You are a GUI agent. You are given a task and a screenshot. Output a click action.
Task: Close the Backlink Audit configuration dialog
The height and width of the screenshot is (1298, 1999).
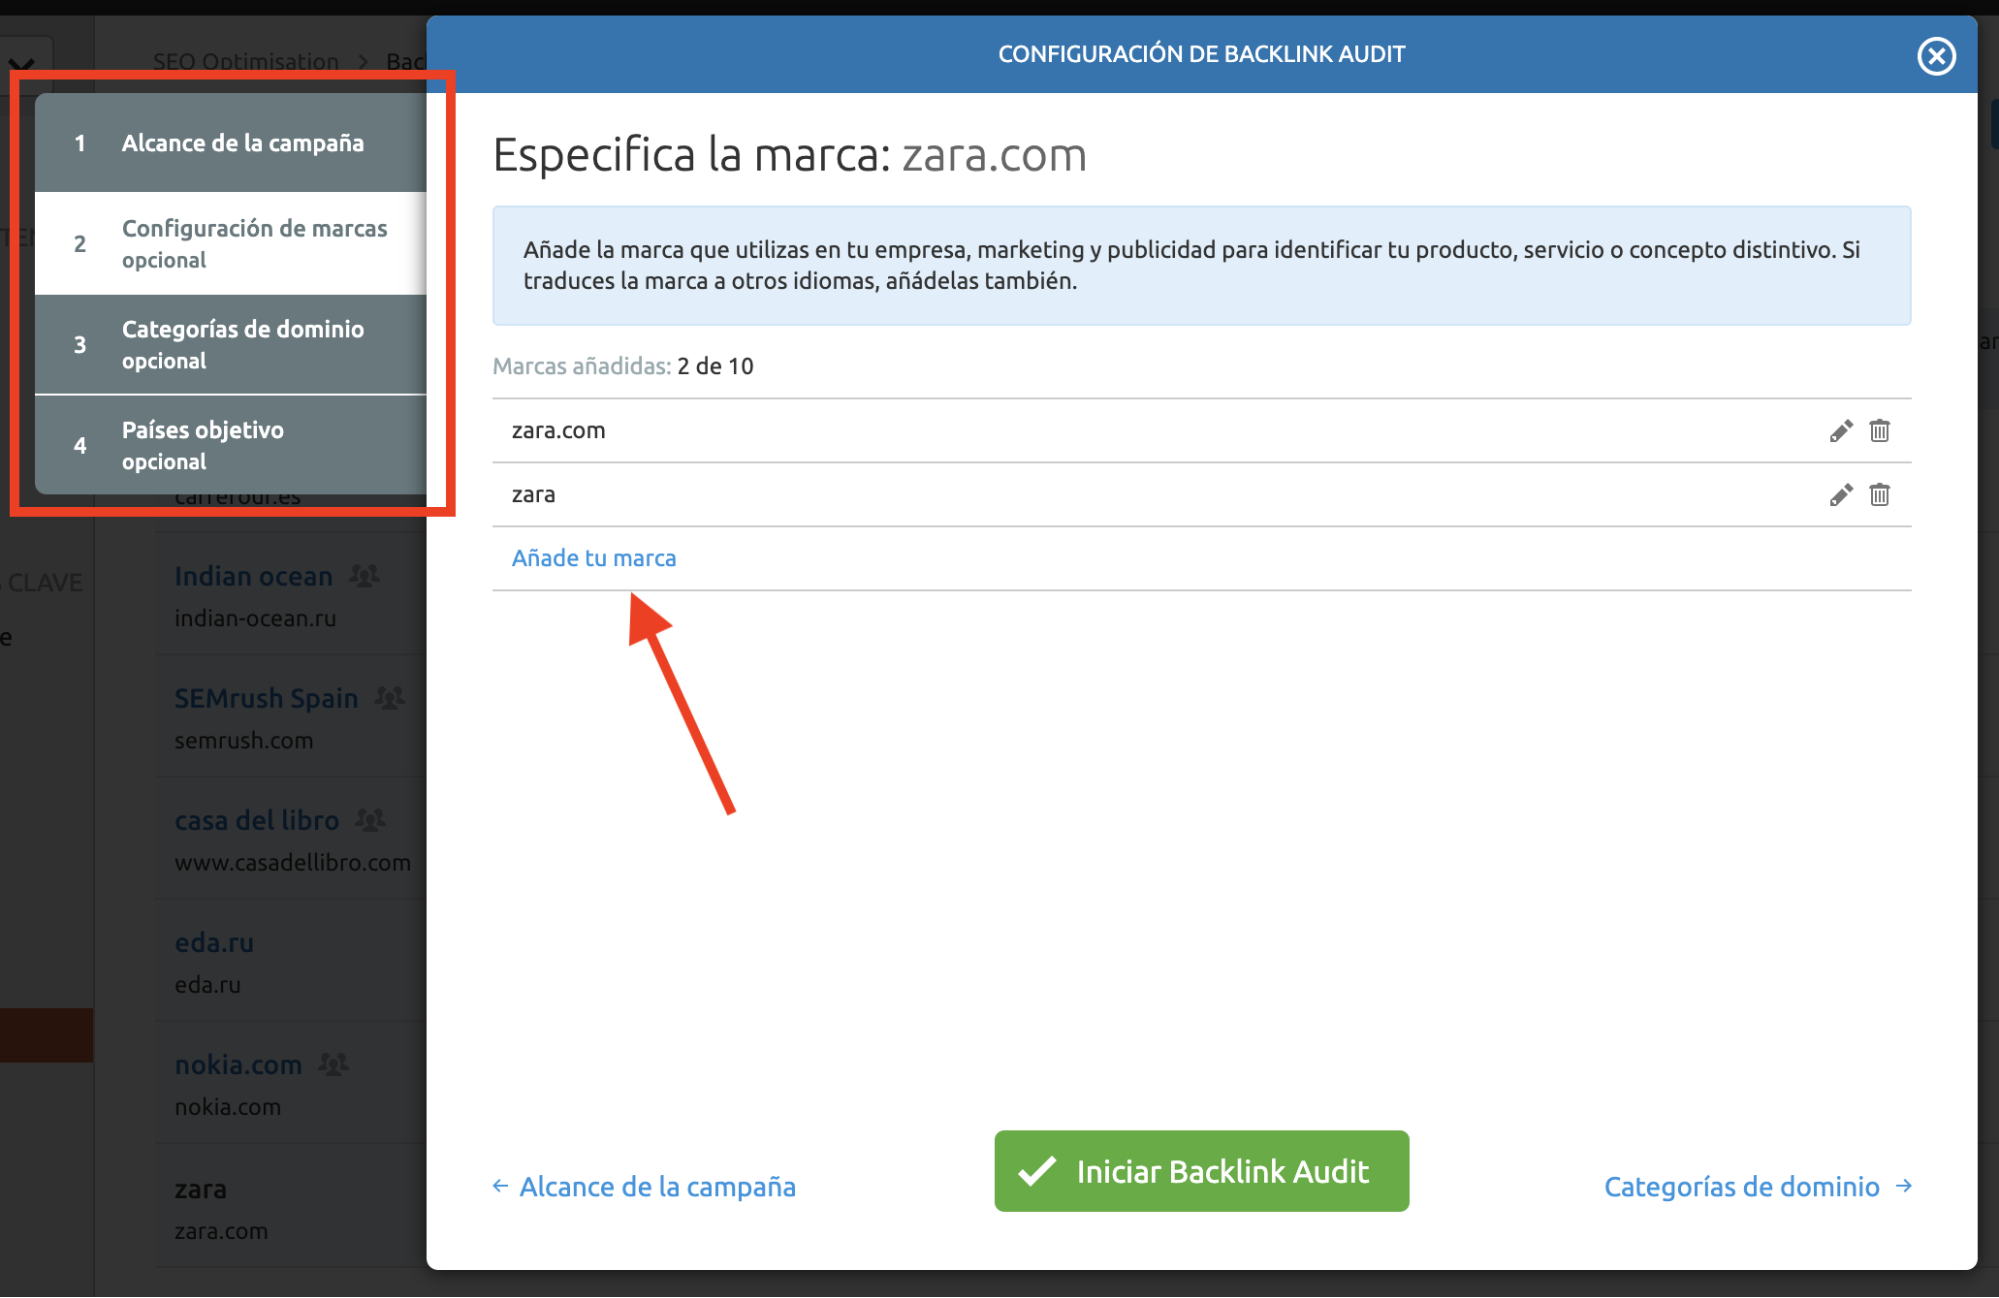click(1936, 56)
